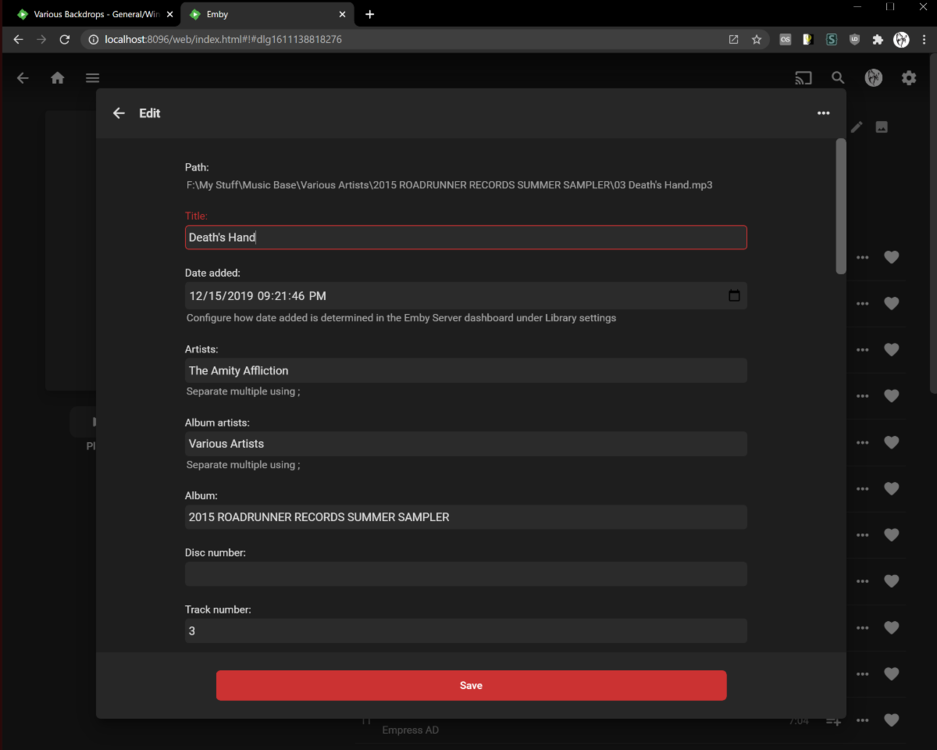Open search with magnifying glass icon

[x=837, y=77]
